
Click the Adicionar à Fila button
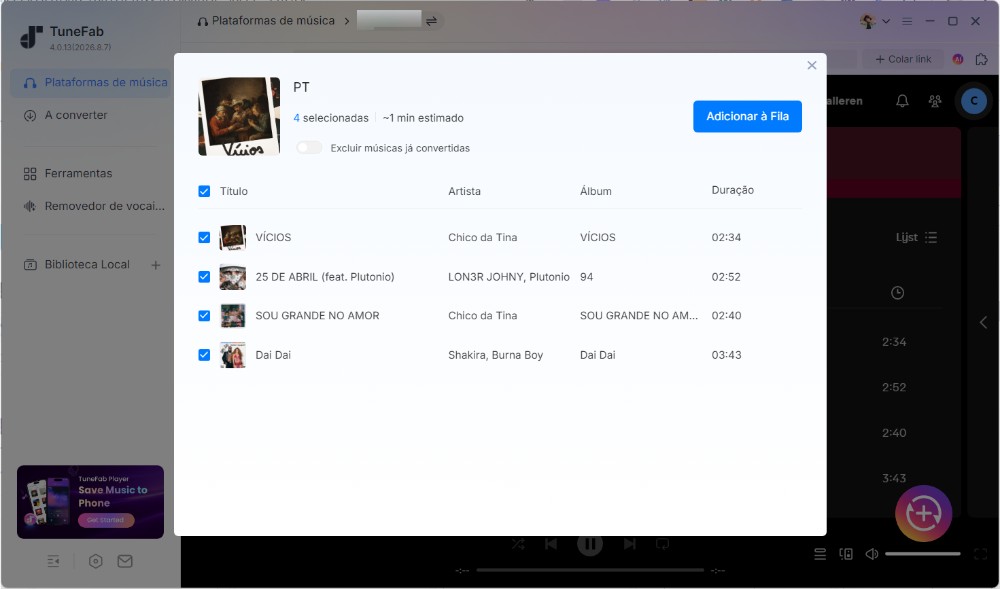tap(747, 117)
